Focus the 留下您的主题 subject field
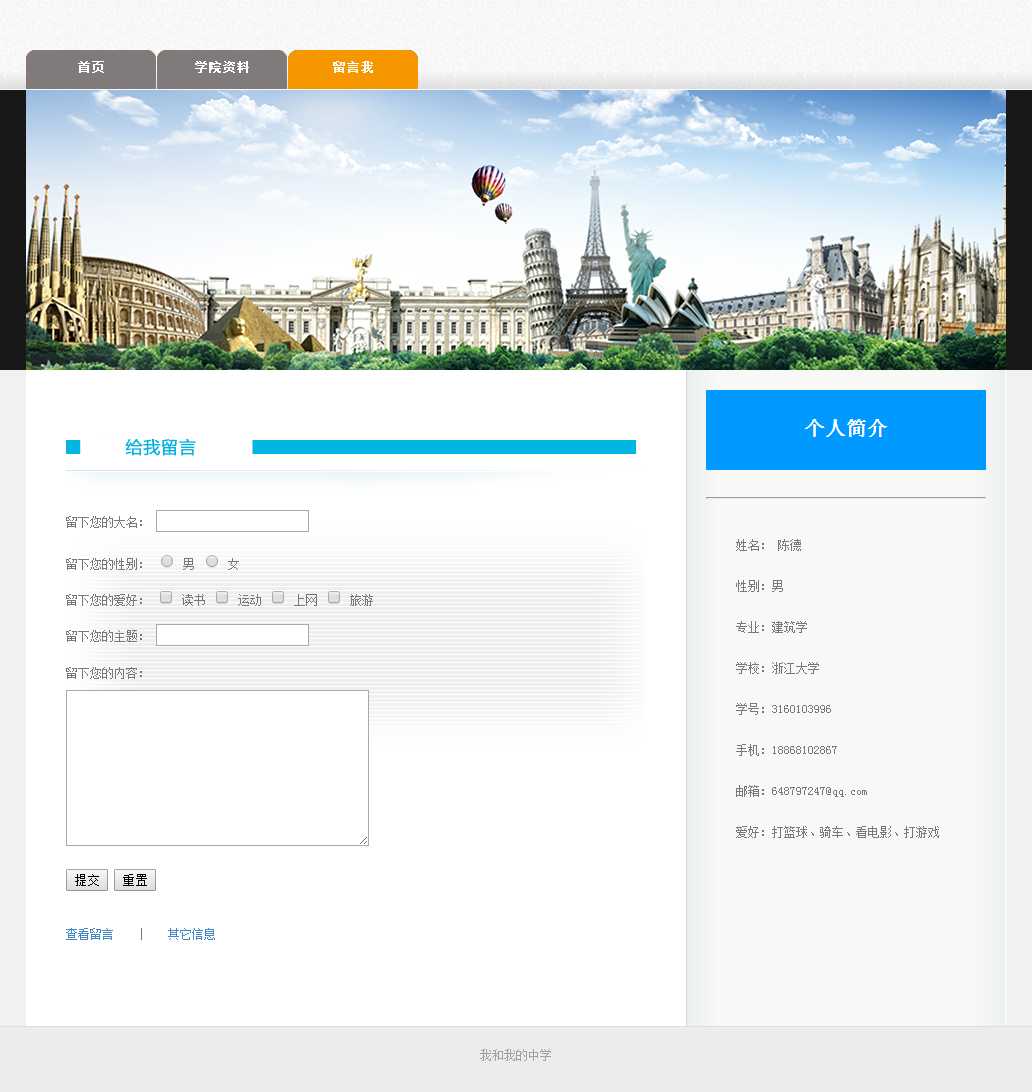1032x1092 pixels. pyautogui.click(x=232, y=635)
